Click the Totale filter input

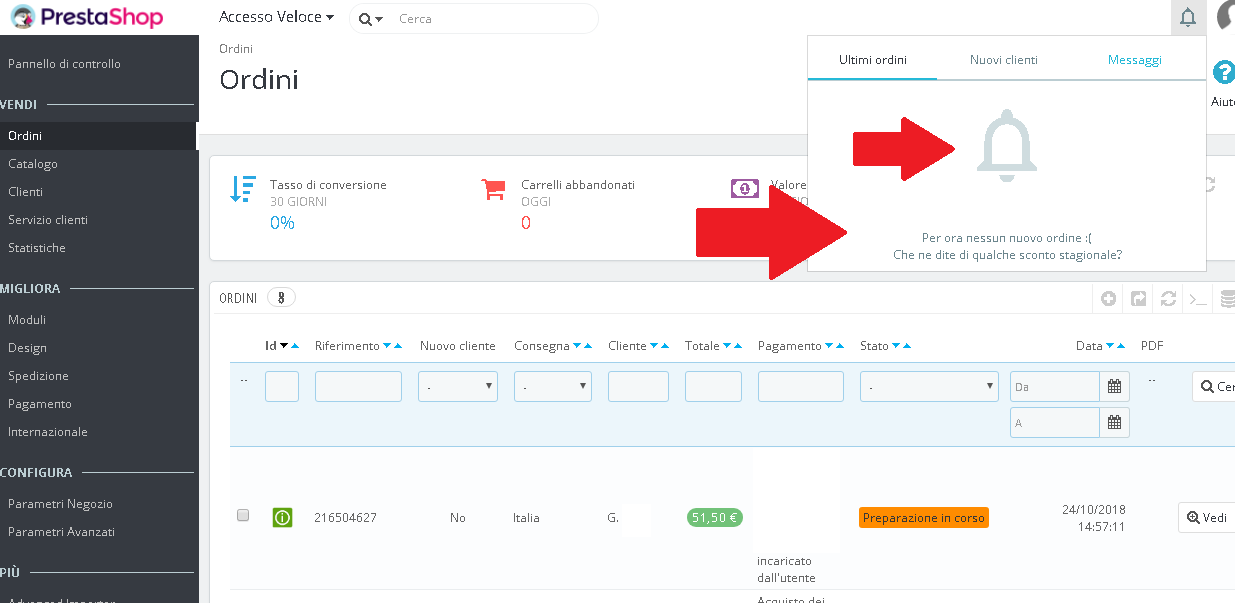[713, 387]
